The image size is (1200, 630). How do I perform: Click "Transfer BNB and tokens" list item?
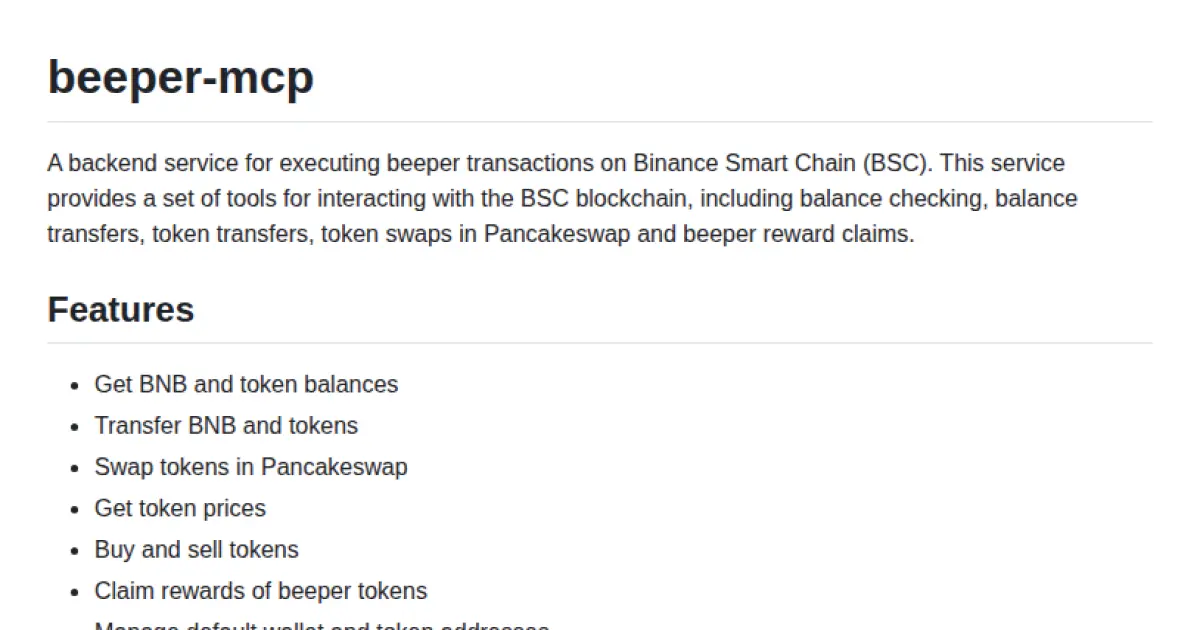pos(226,426)
